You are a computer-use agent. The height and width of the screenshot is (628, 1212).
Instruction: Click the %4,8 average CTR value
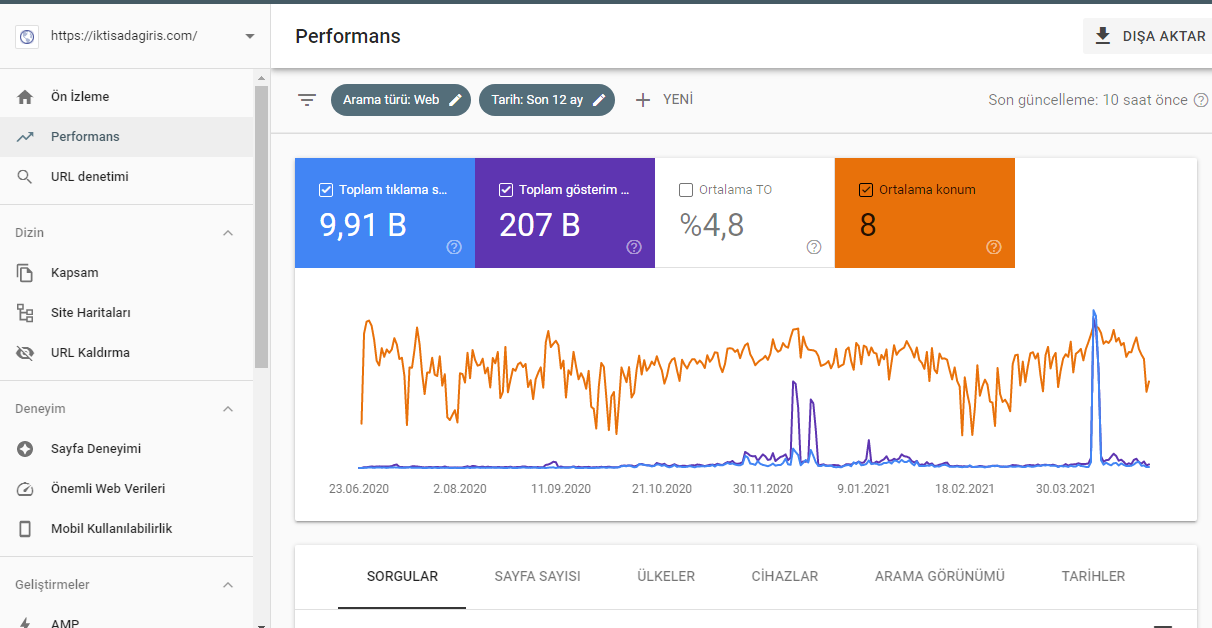click(x=712, y=225)
